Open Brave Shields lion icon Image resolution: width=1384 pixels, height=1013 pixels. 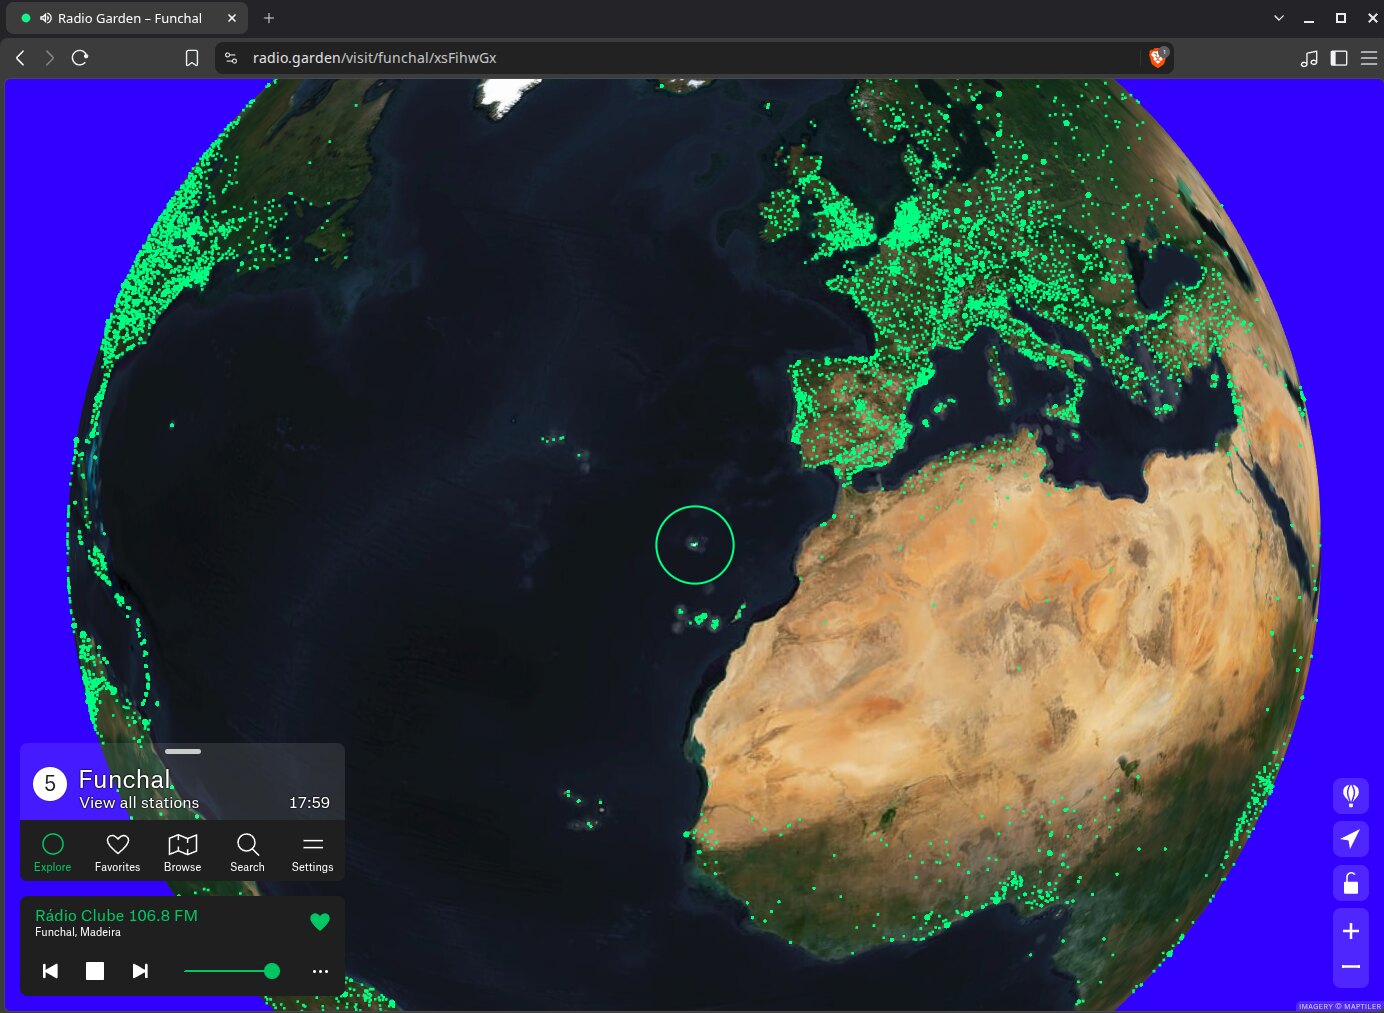click(x=1158, y=58)
